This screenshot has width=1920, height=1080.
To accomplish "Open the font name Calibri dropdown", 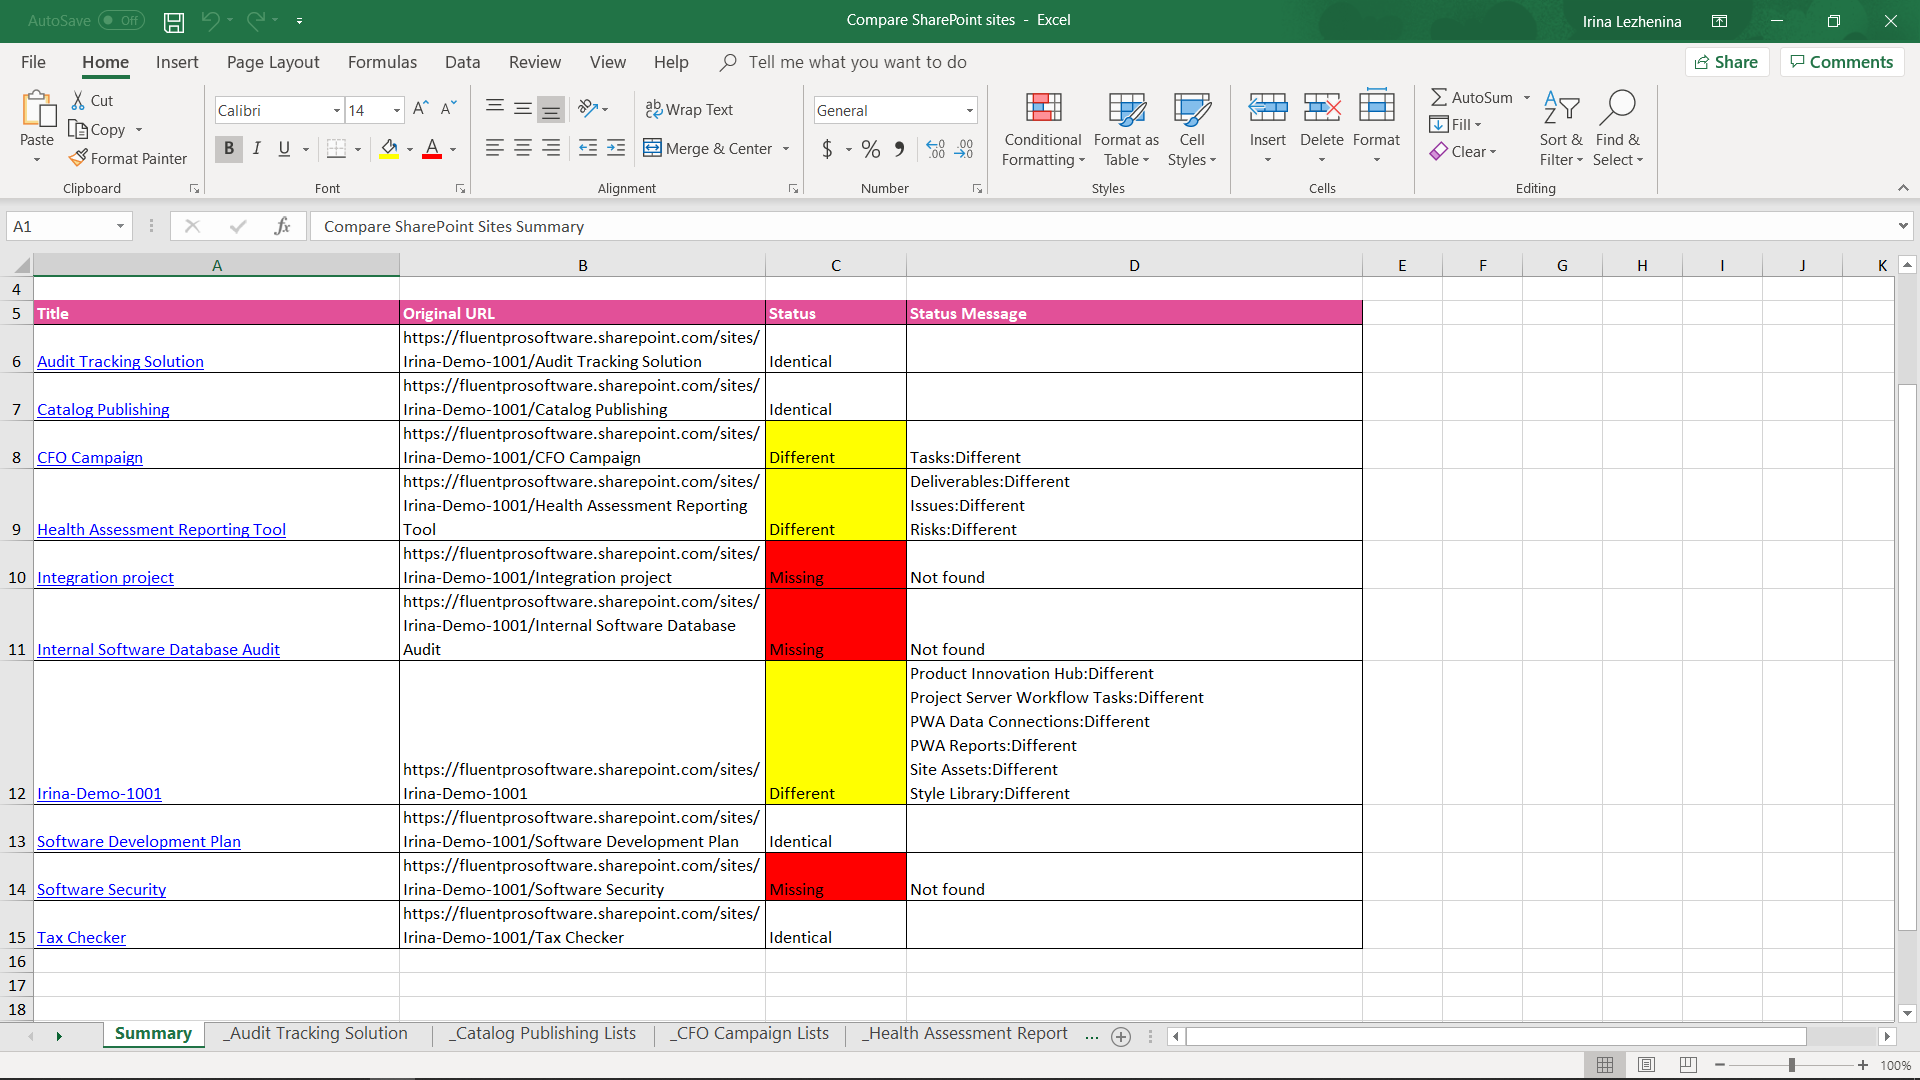I will click(x=337, y=110).
